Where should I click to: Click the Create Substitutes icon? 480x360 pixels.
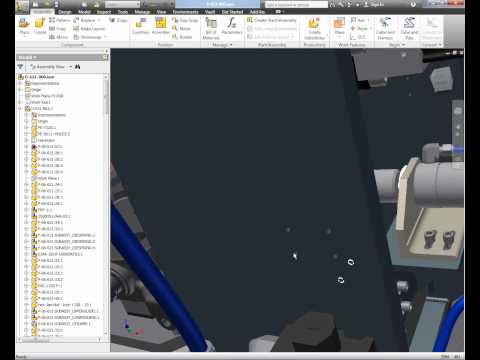[x=314, y=28]
